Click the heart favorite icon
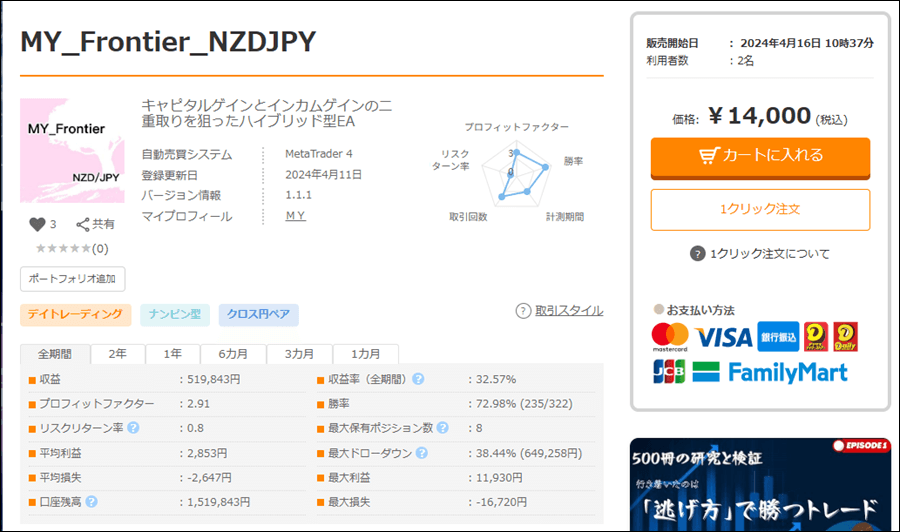 click(x=37, y=224)
